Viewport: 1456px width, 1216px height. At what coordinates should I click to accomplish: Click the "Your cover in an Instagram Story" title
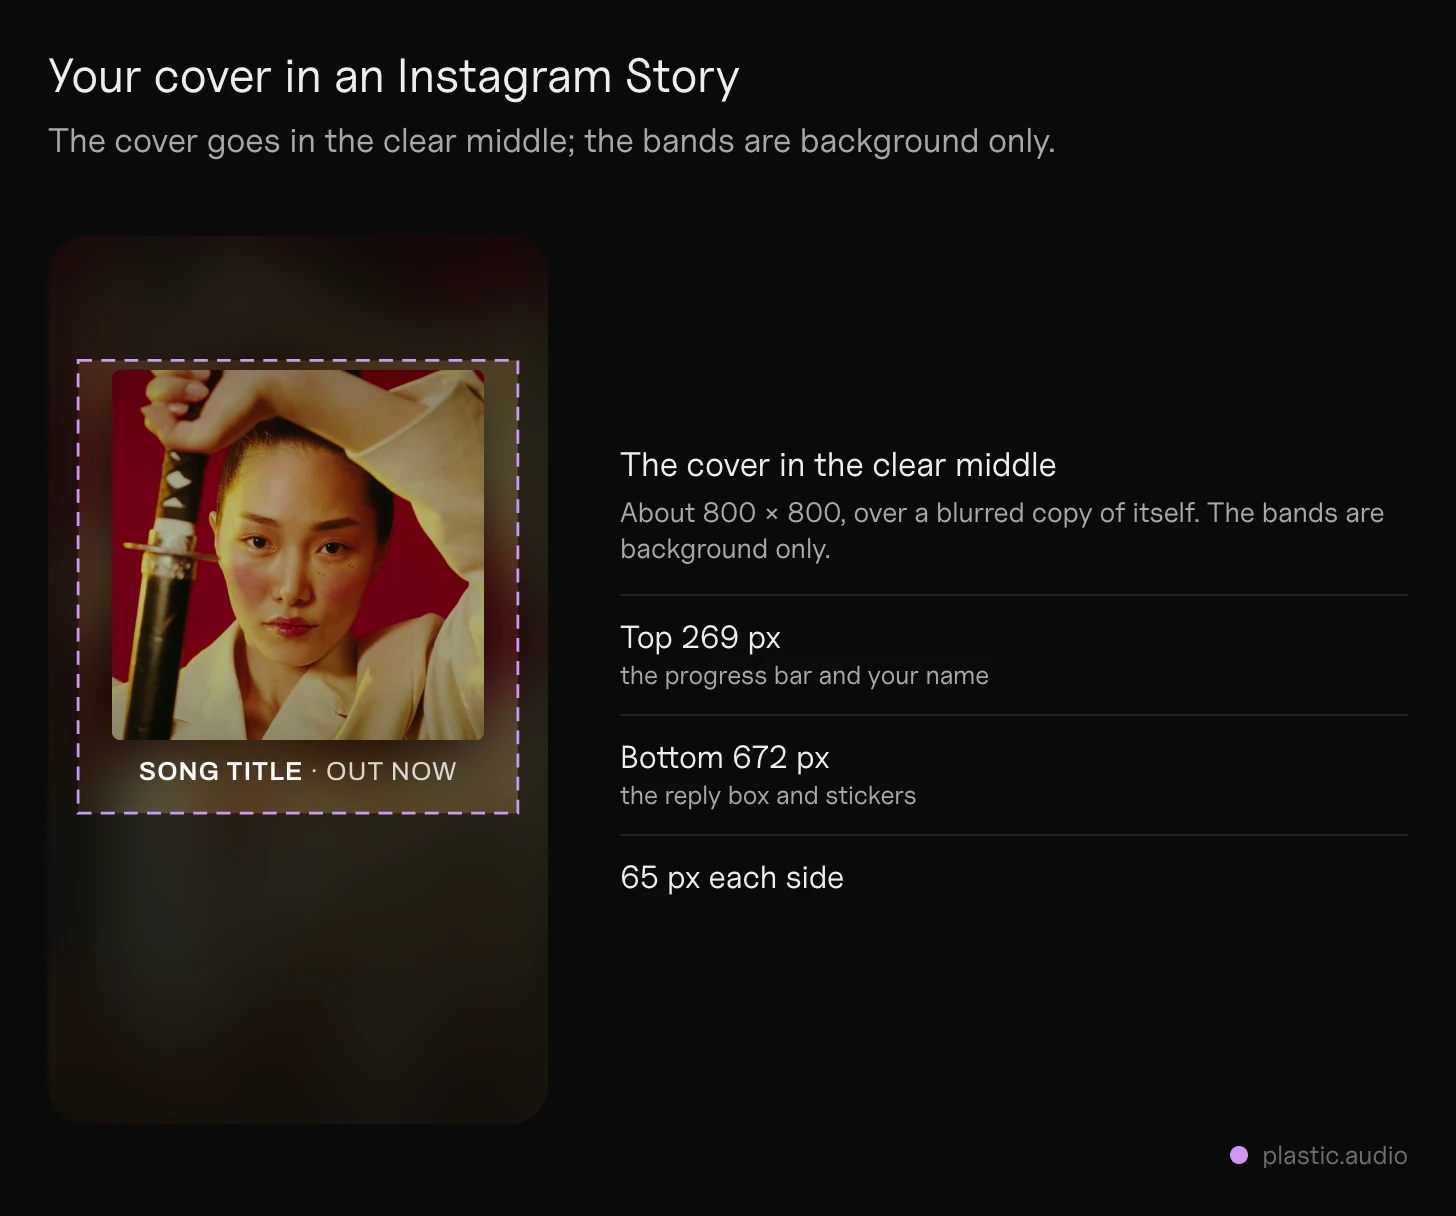point(394,77)
